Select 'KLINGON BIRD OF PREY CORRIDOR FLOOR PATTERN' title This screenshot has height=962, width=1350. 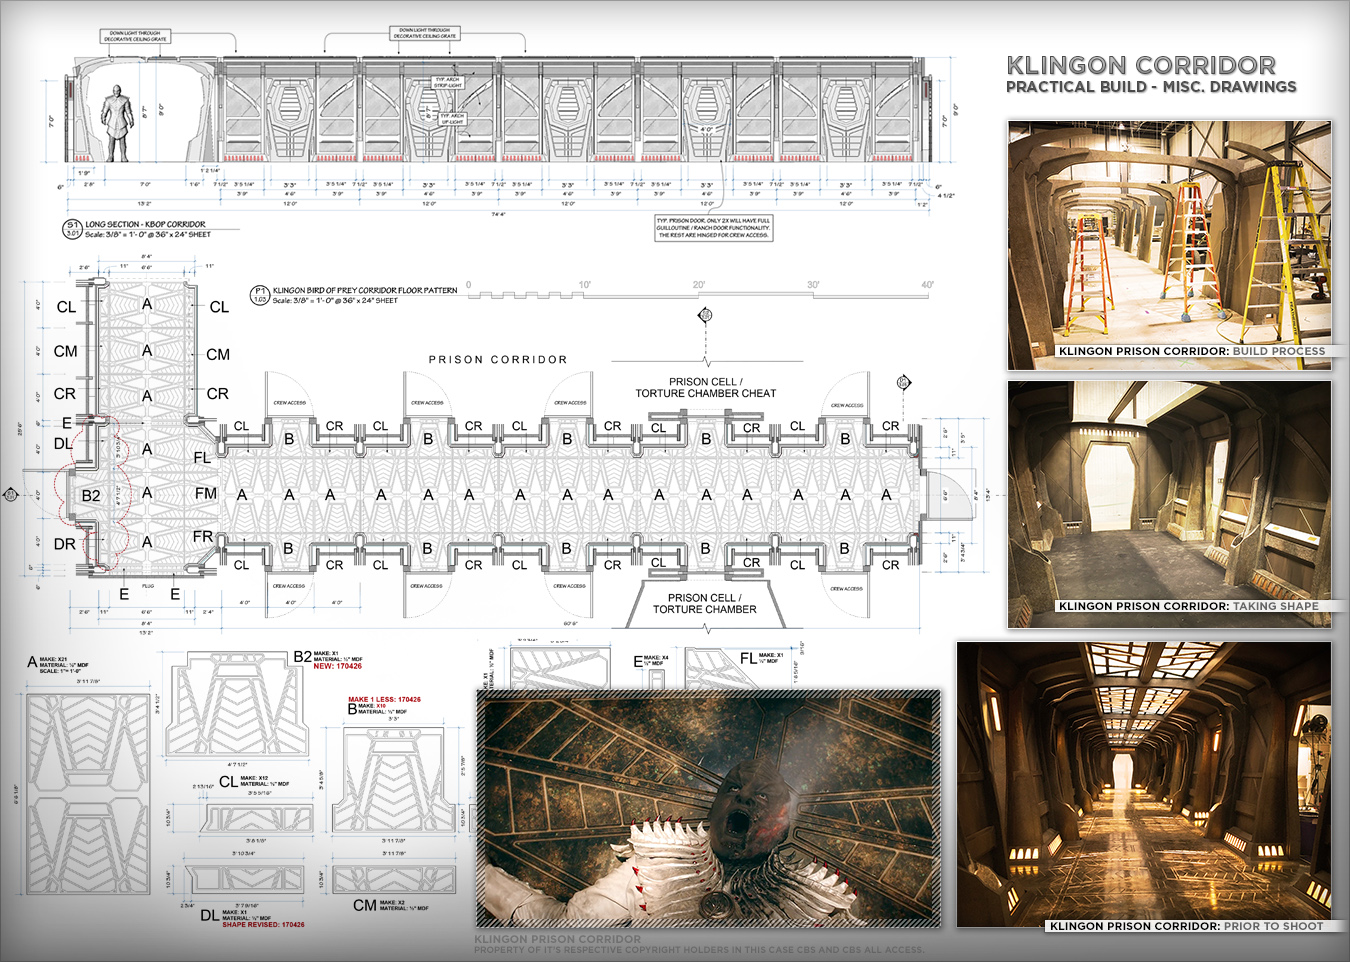(365, 291)
